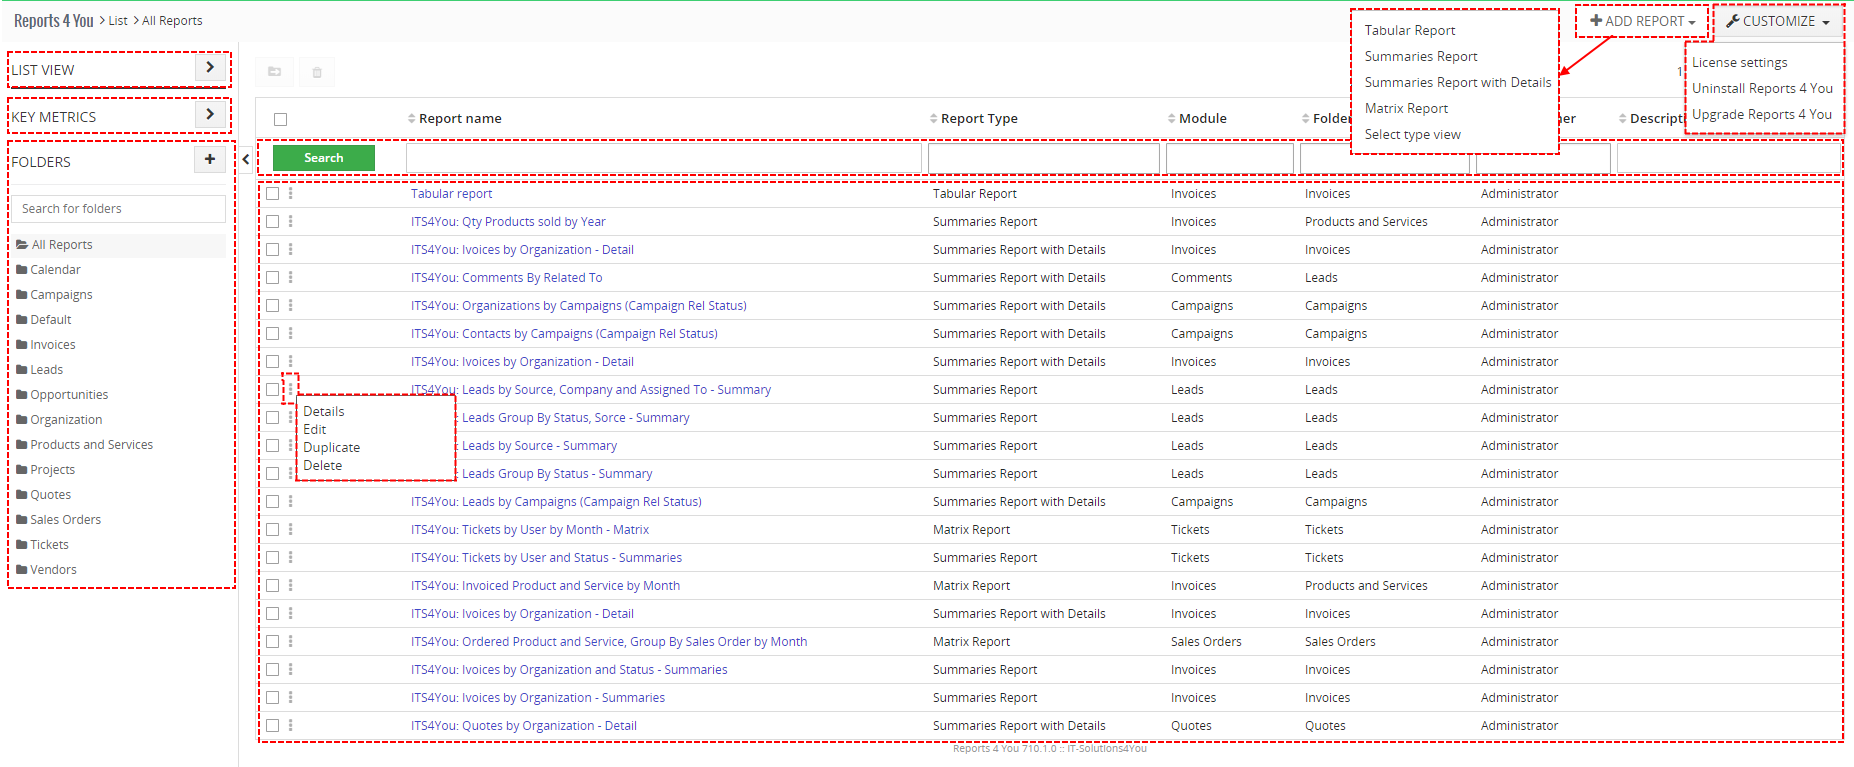
Task: Open row actions for Quotes by Organization - Detail
Action: coord(291,726)
